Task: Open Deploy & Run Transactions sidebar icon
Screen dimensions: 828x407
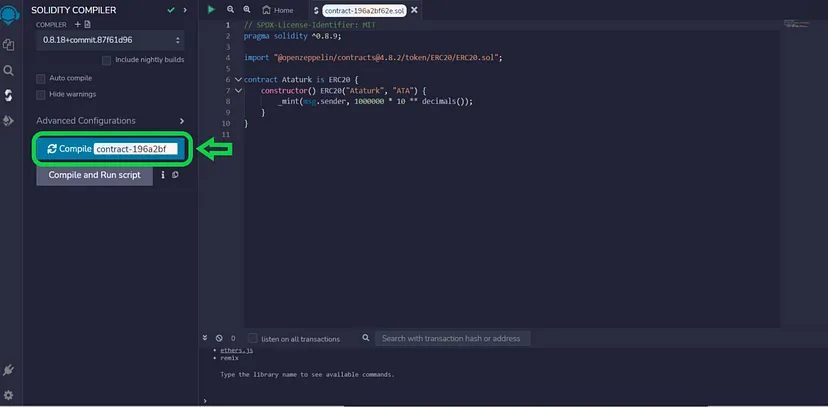Action: click(x=9, y=120)
